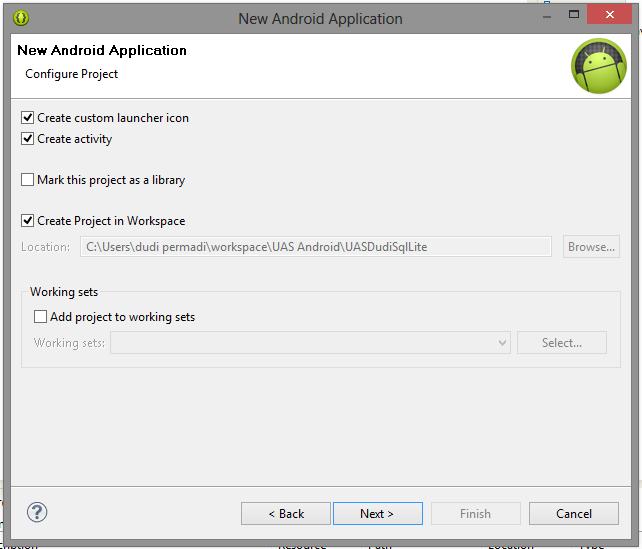
Task: Proceed with the Next > button
Action: click(x=378, y=513)
